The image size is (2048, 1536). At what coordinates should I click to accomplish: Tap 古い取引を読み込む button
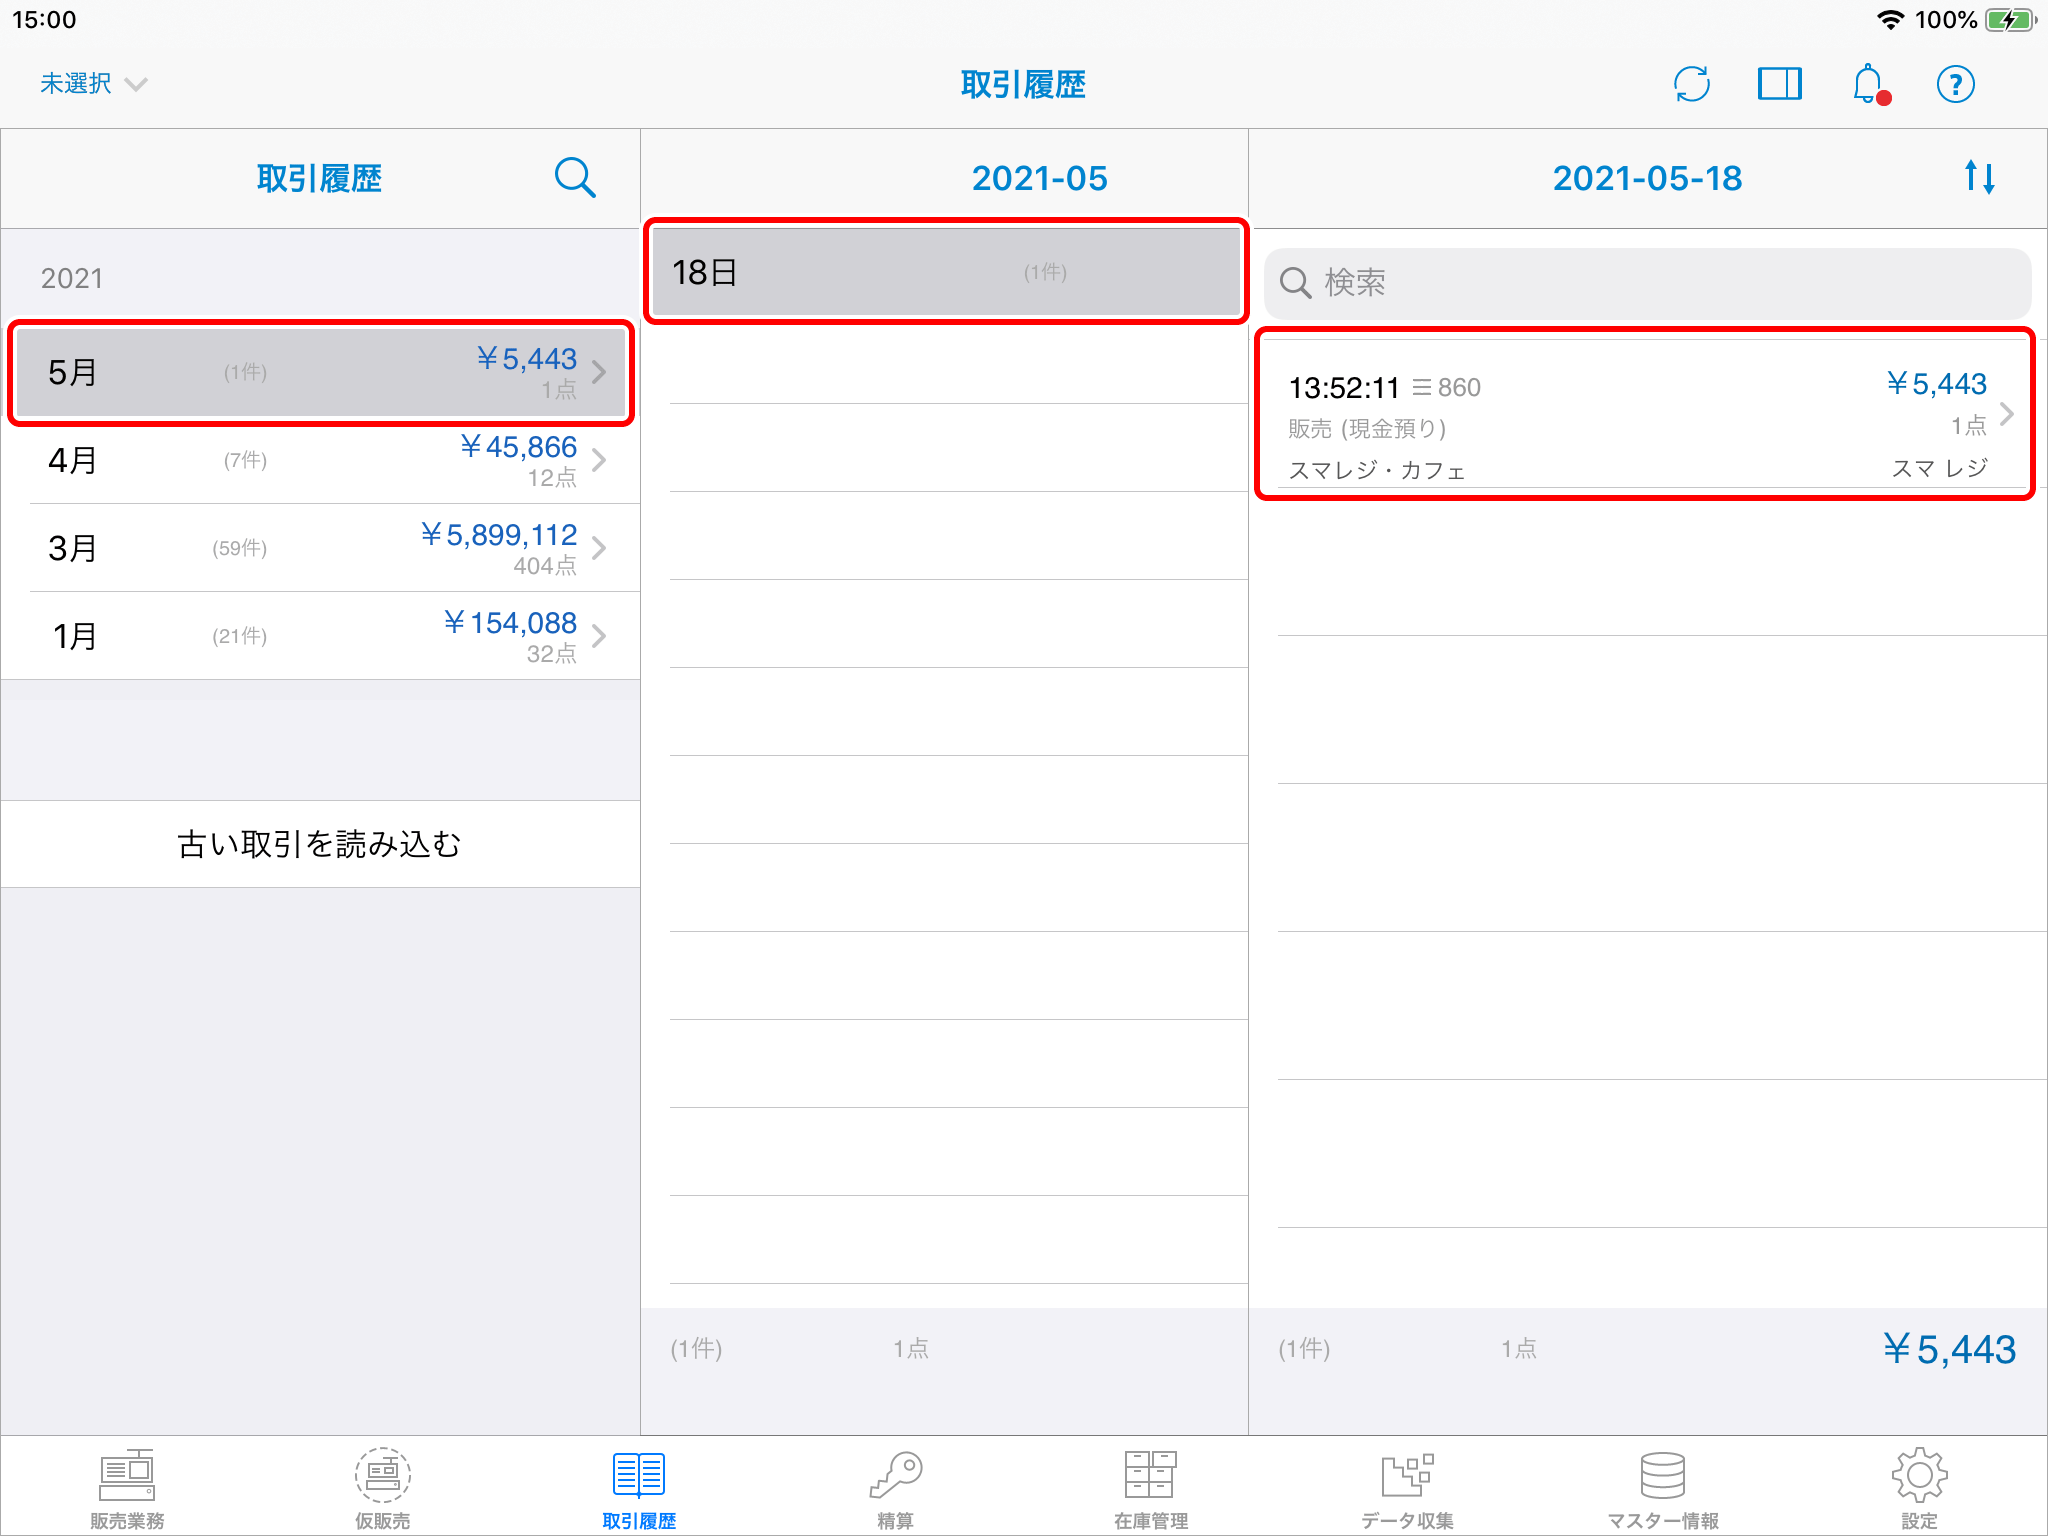coord(320,844)
